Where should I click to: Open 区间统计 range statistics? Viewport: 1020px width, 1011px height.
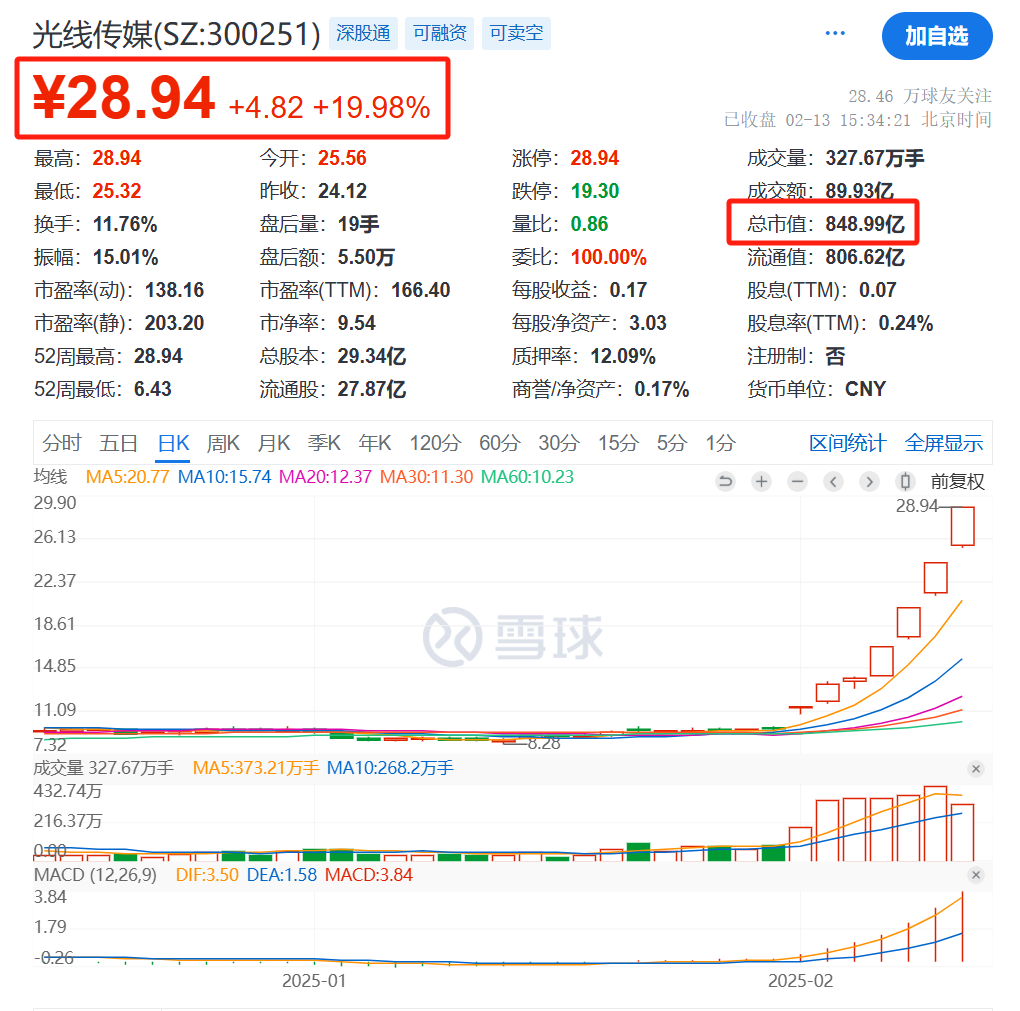(x=848, y=443)
